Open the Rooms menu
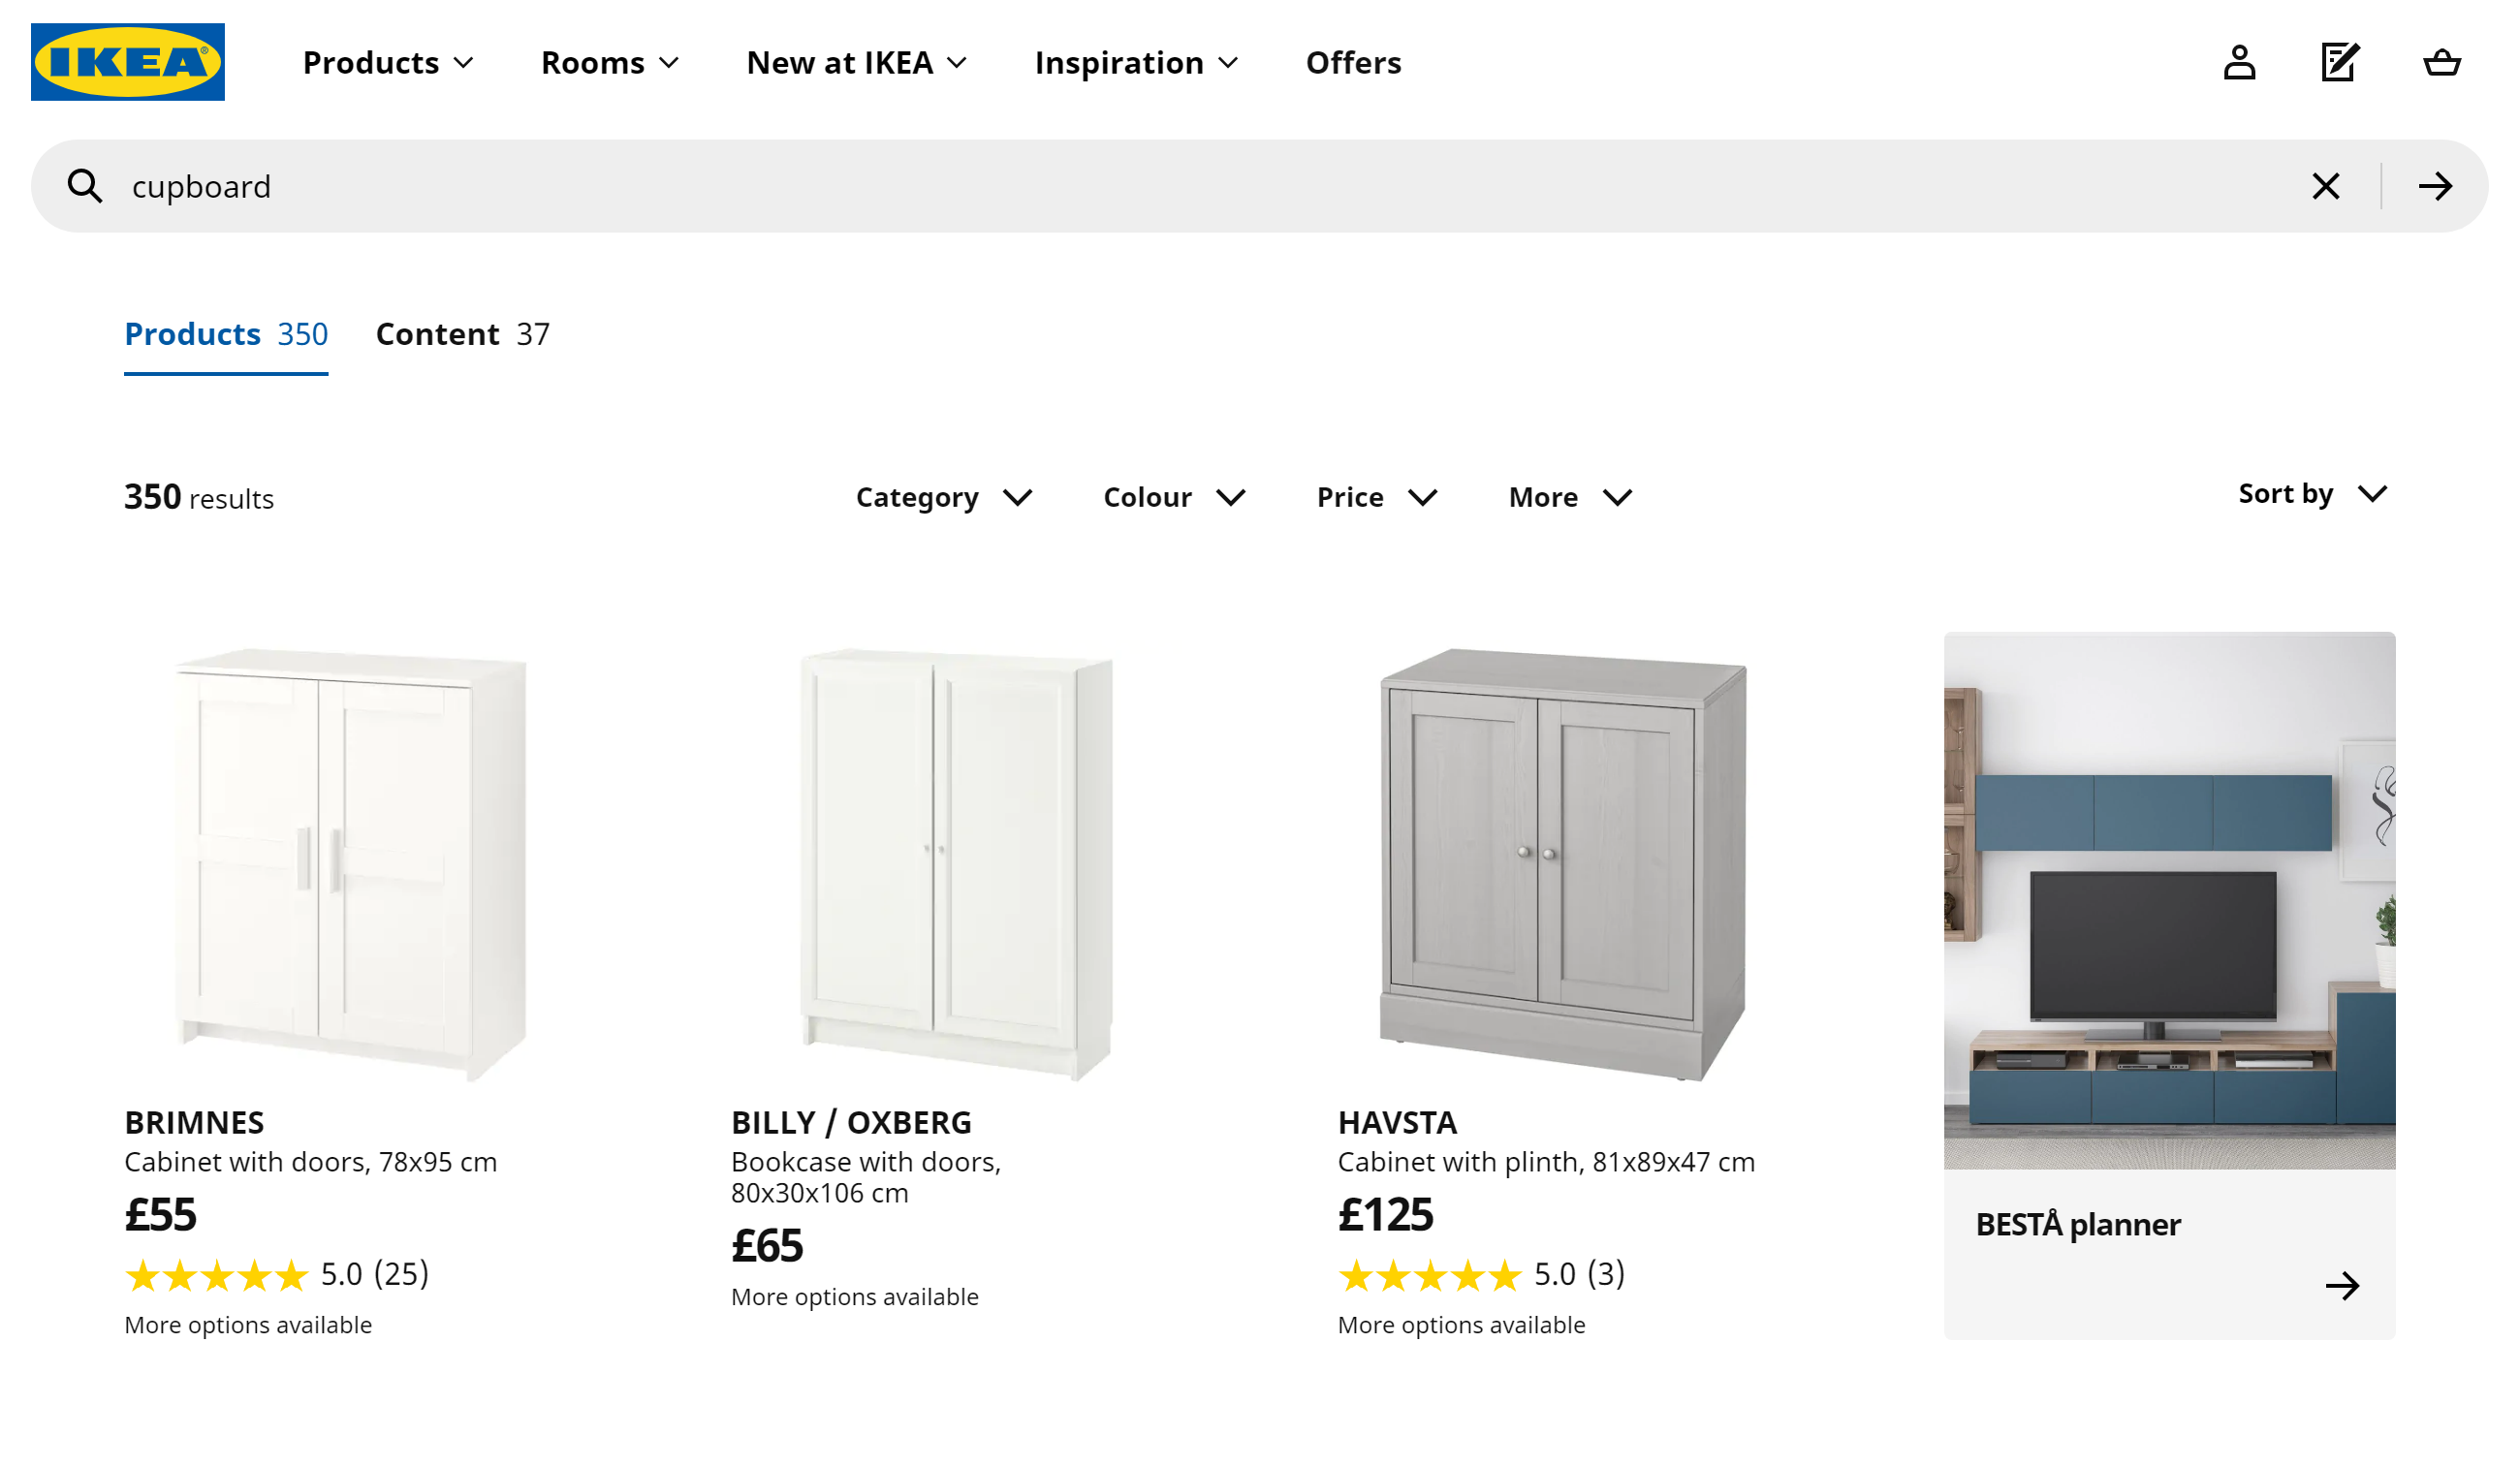Screen dimensions: 2520x1467 pyautogui.click(x=609, y=62)
